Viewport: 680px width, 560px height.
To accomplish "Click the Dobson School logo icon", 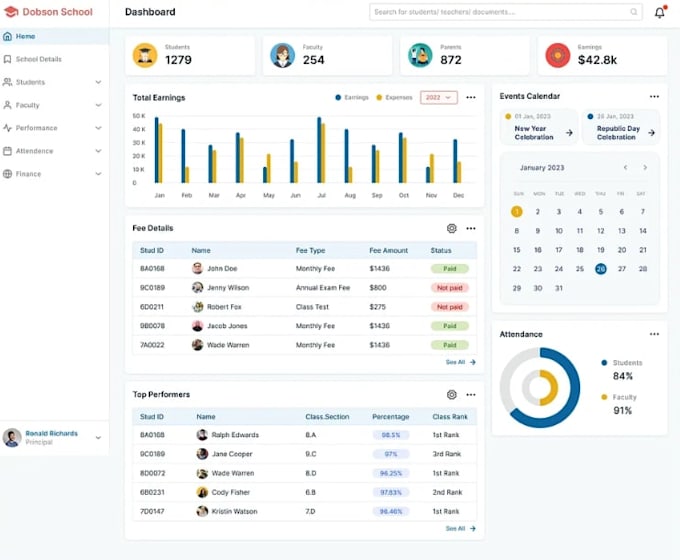I will [x=11, y=12].
